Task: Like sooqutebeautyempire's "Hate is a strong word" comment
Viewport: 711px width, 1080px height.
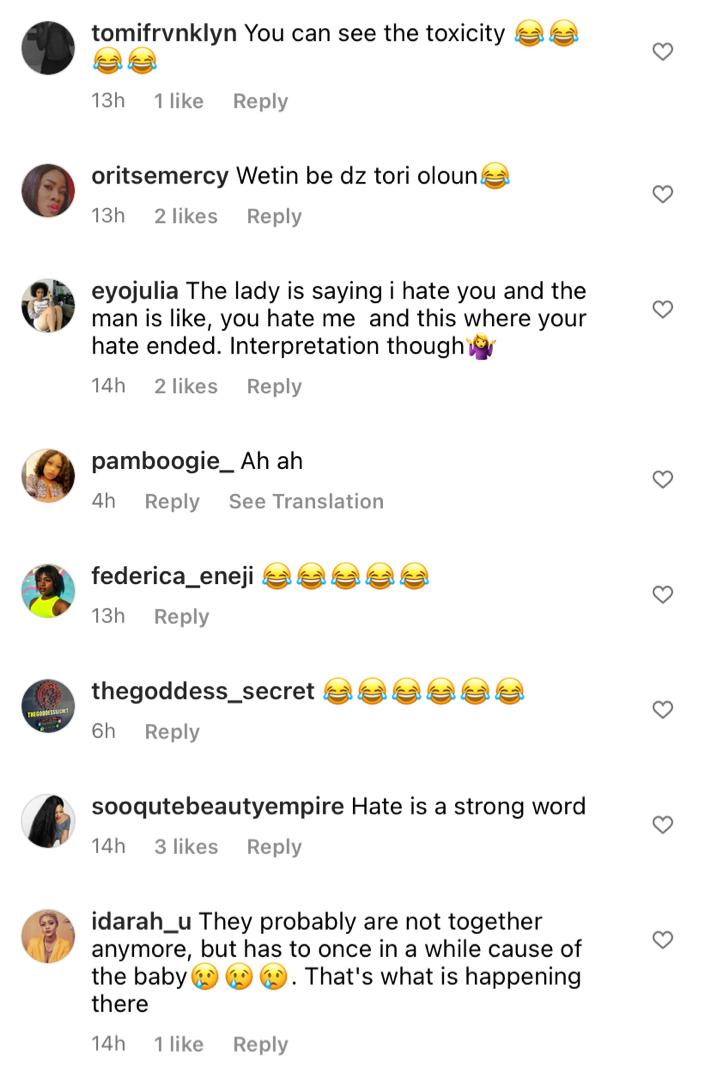Action: 662,824
